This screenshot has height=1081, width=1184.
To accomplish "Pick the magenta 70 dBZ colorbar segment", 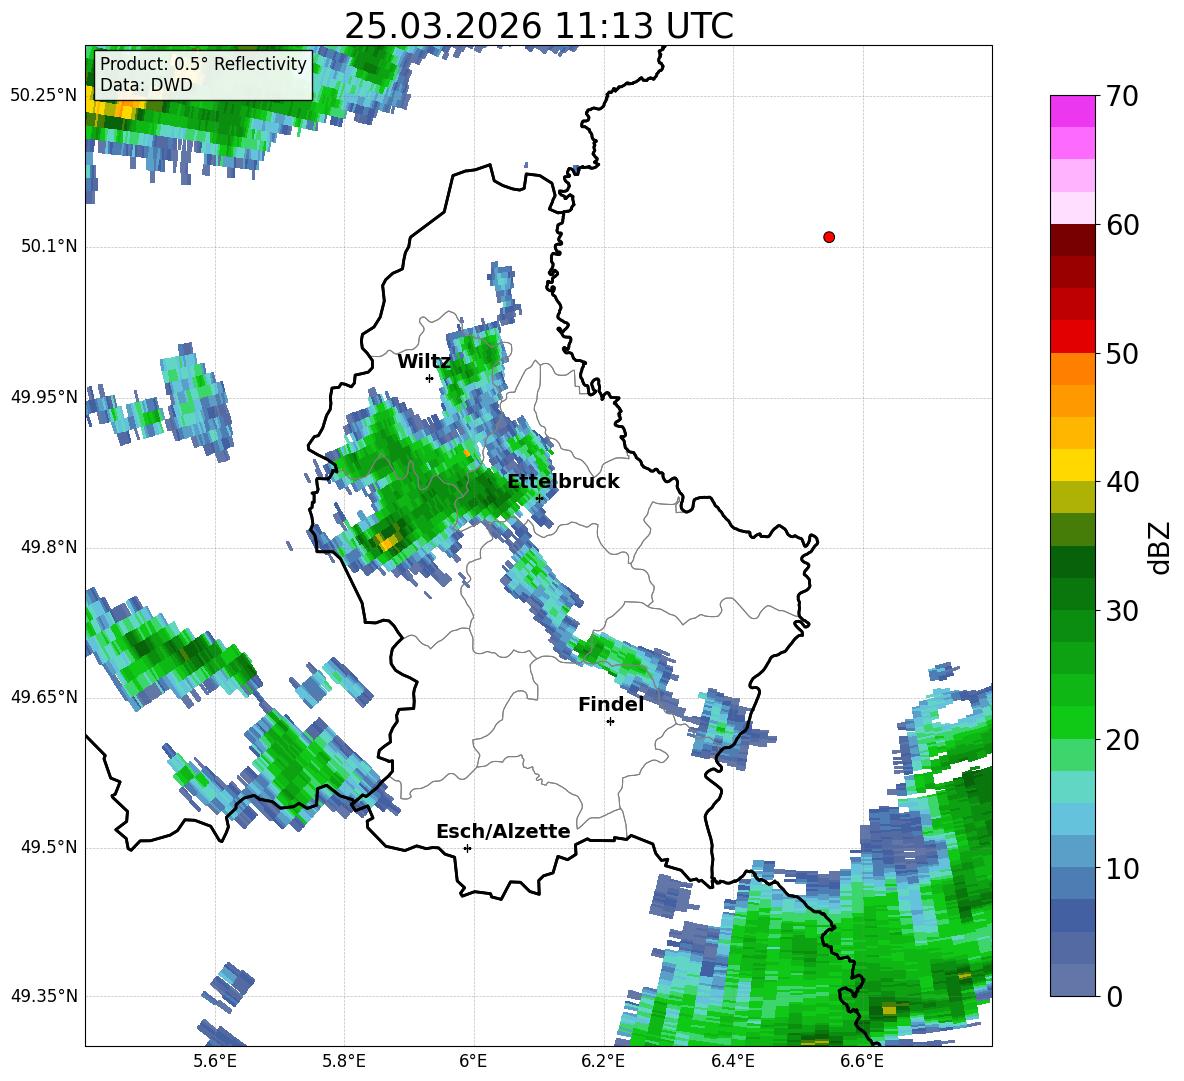I will pyautogui.click(x=1072, y=112).
